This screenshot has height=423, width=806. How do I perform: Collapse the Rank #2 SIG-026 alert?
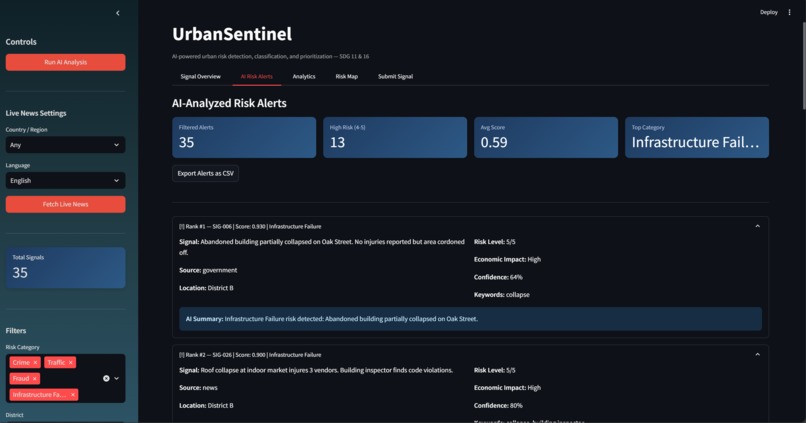[x=757, y=355]
